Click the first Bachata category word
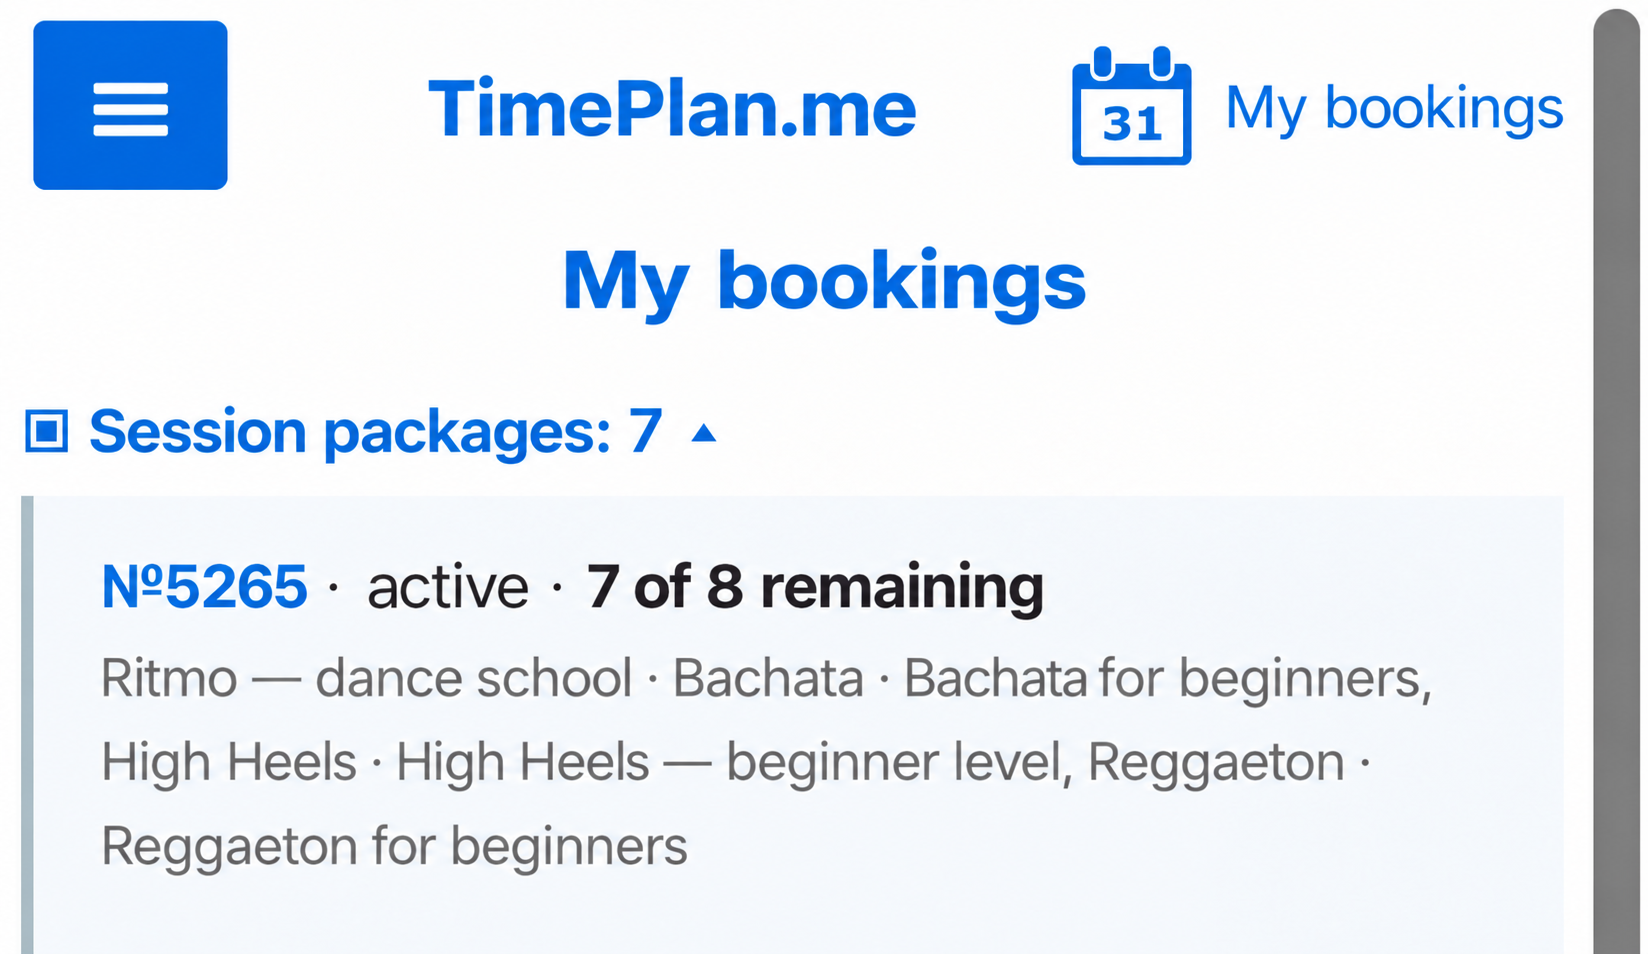1648x954 pixels. (x=767, y=678)
